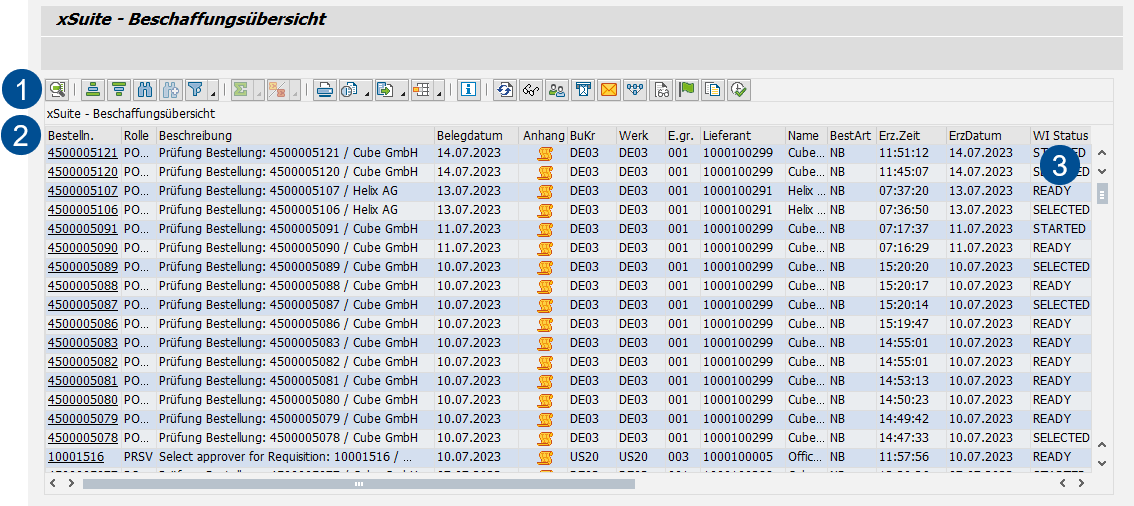Screen dimensions: 1134x506
Task: Open attachment icon for order 4500005120
Action: (546, 172)
